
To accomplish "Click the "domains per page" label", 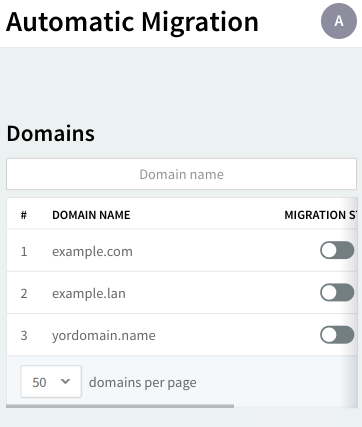I will (x=143, y=382).
